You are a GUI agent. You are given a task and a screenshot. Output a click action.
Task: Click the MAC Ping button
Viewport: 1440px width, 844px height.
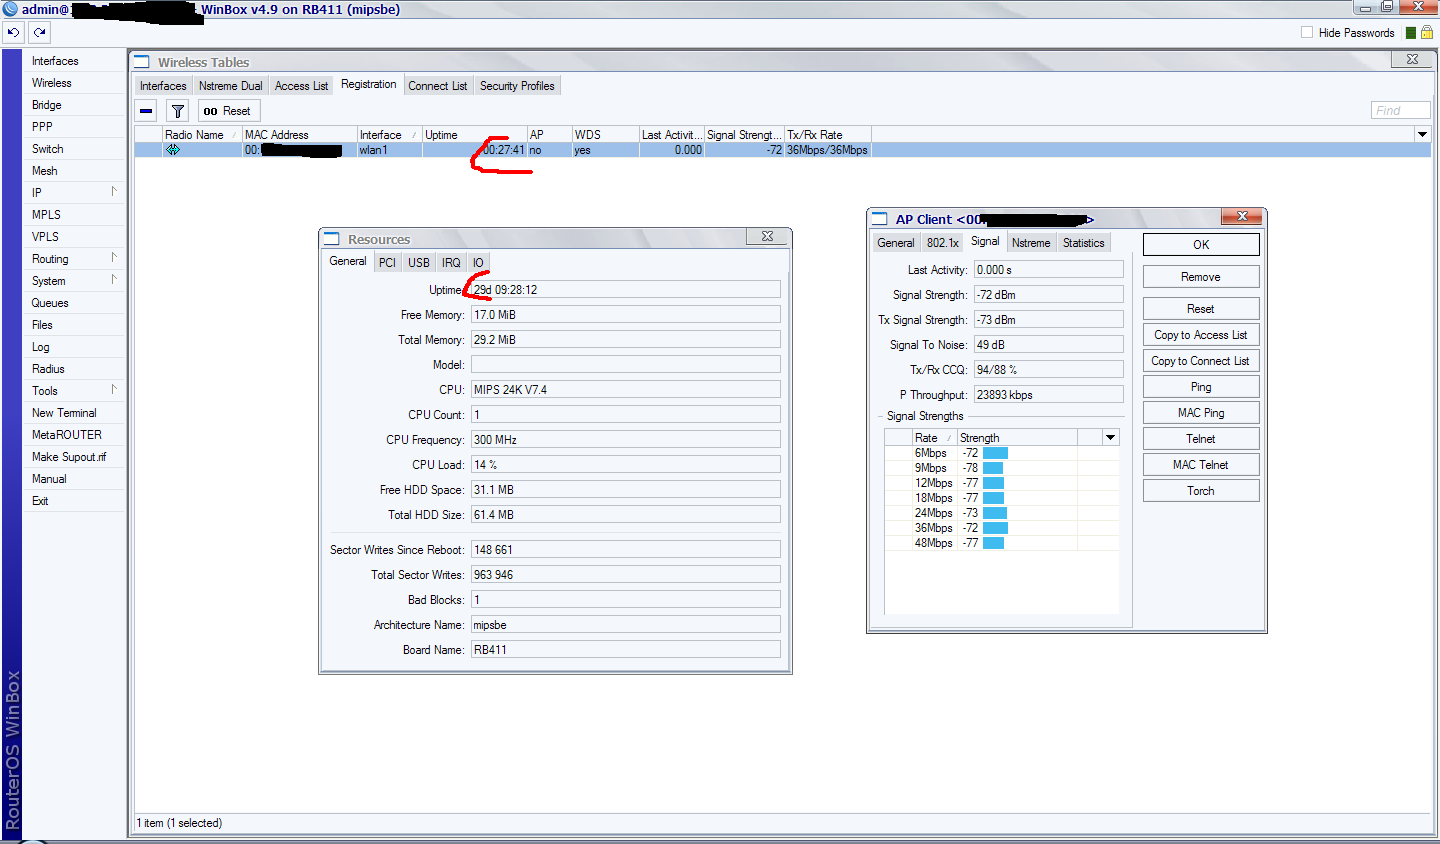pos(1201,413)
